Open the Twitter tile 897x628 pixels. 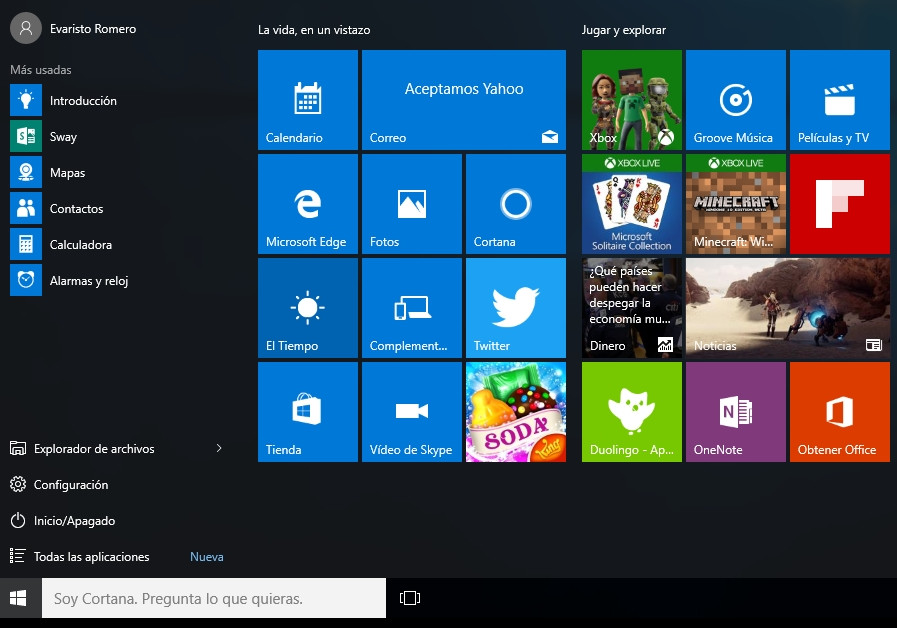click(515, 308)
